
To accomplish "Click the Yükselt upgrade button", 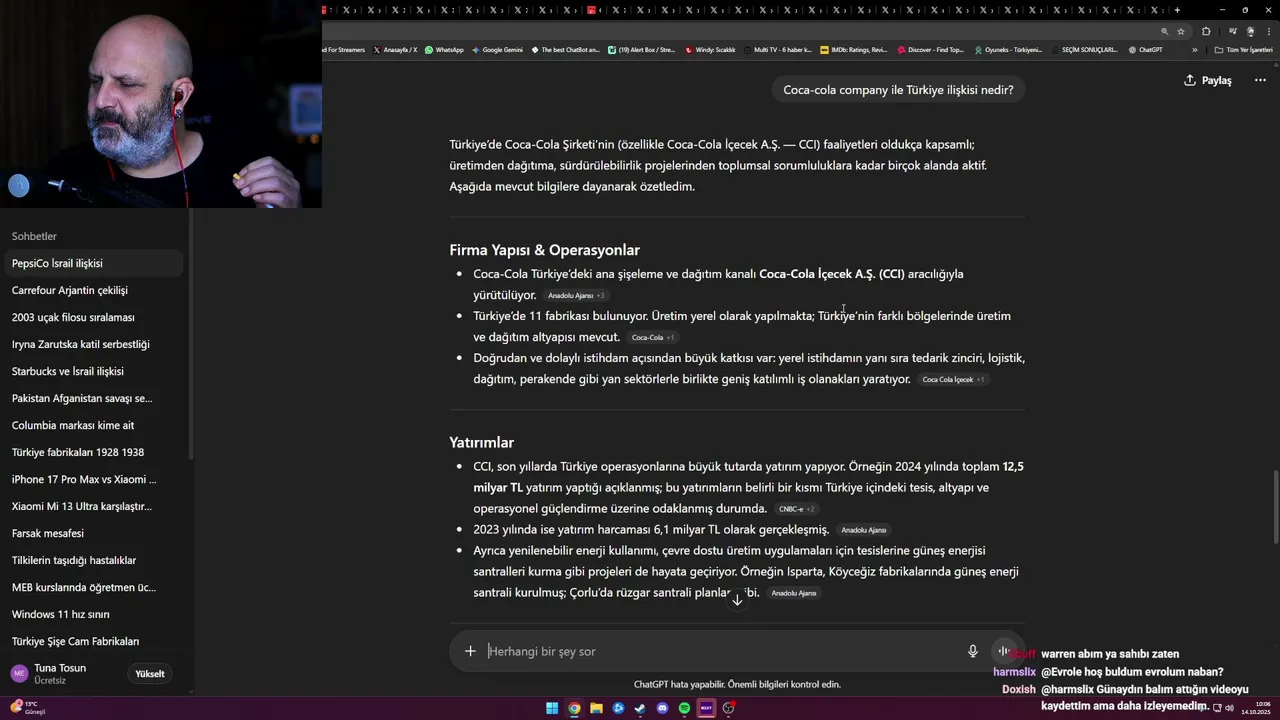I will (150, 674).
